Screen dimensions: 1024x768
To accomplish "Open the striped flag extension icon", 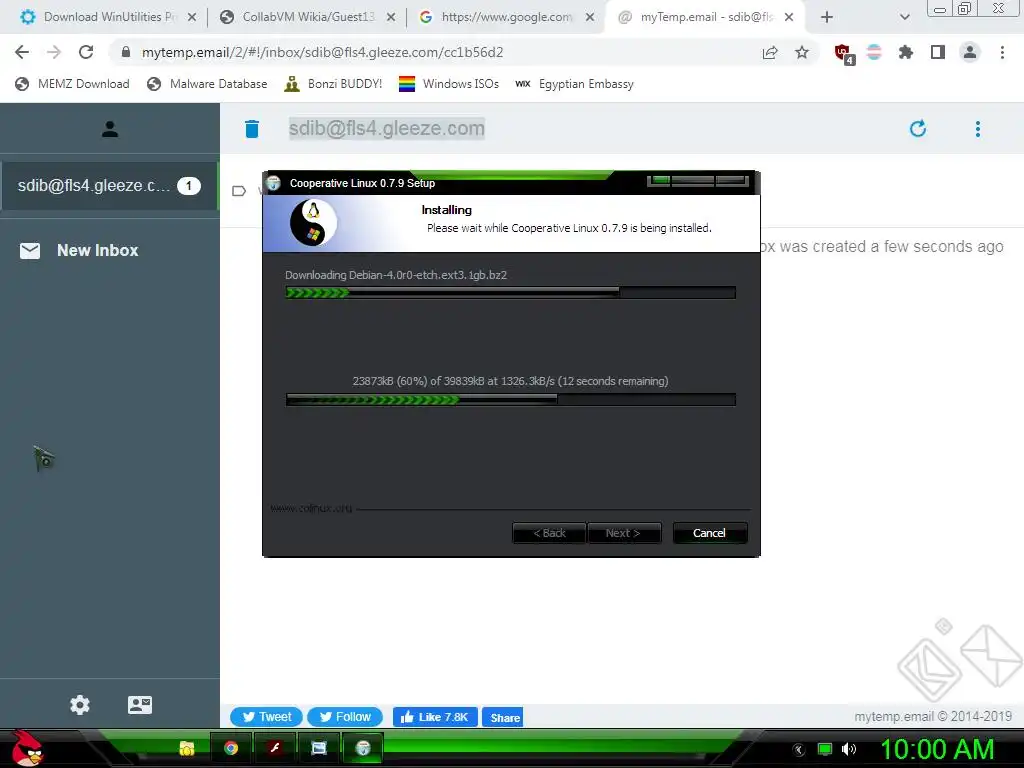I will (x=874, y=52).
